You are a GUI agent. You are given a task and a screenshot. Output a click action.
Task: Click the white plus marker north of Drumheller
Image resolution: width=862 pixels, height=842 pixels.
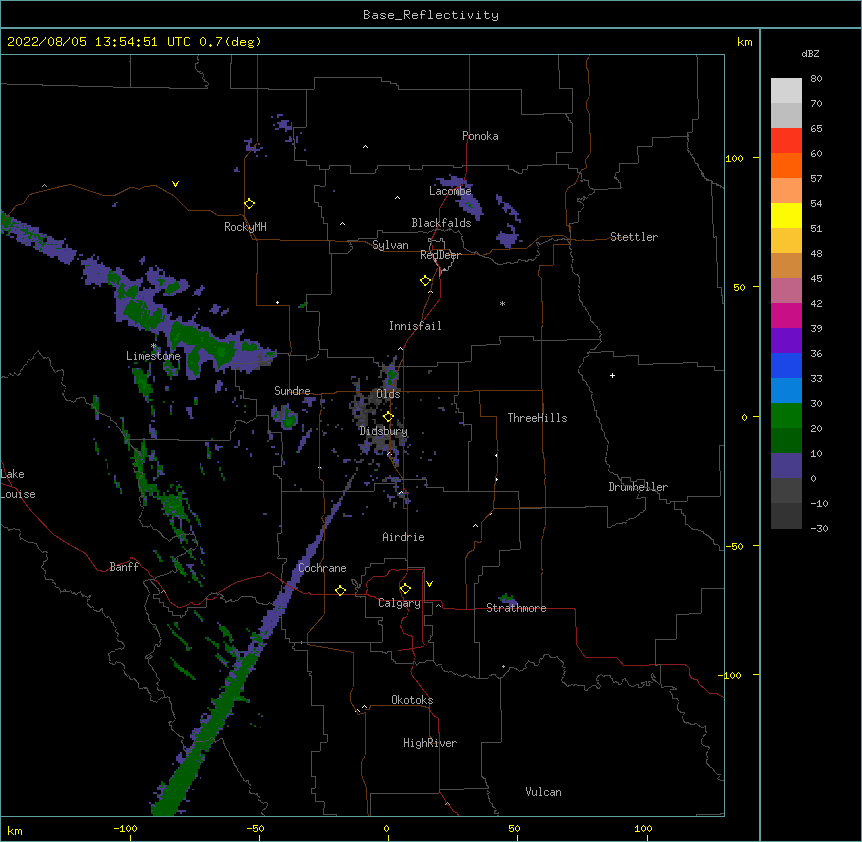pyautogui.click(x=612, y=375)
